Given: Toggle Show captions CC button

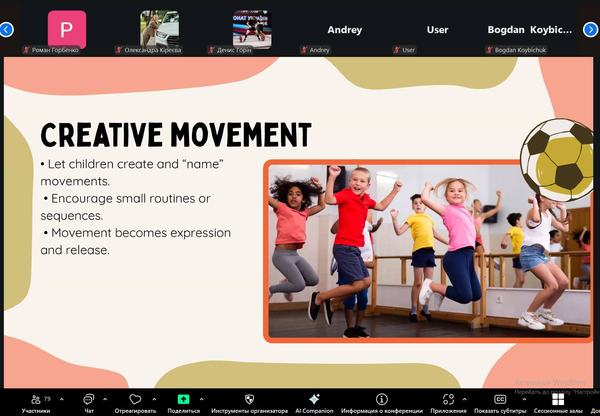Looking at the screenshot, I should [500, 398].
